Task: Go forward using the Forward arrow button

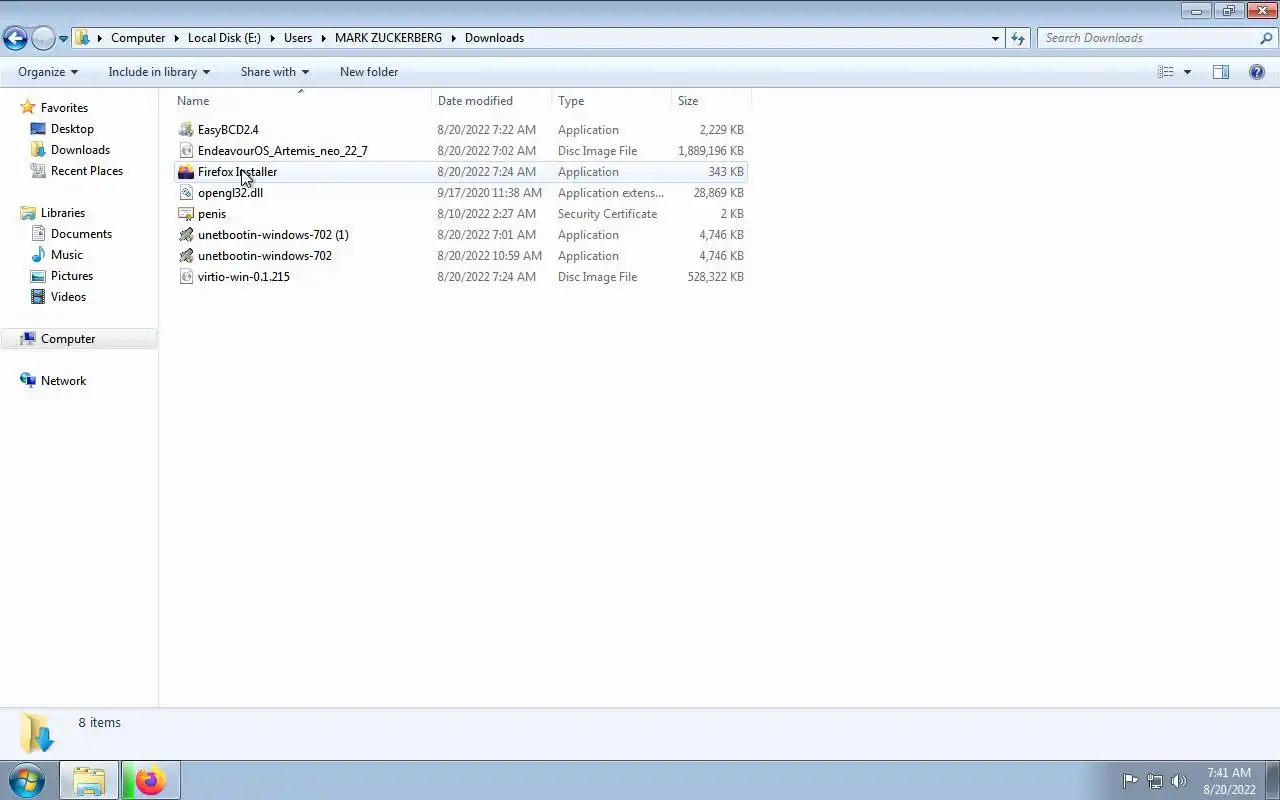Action: 43,38
